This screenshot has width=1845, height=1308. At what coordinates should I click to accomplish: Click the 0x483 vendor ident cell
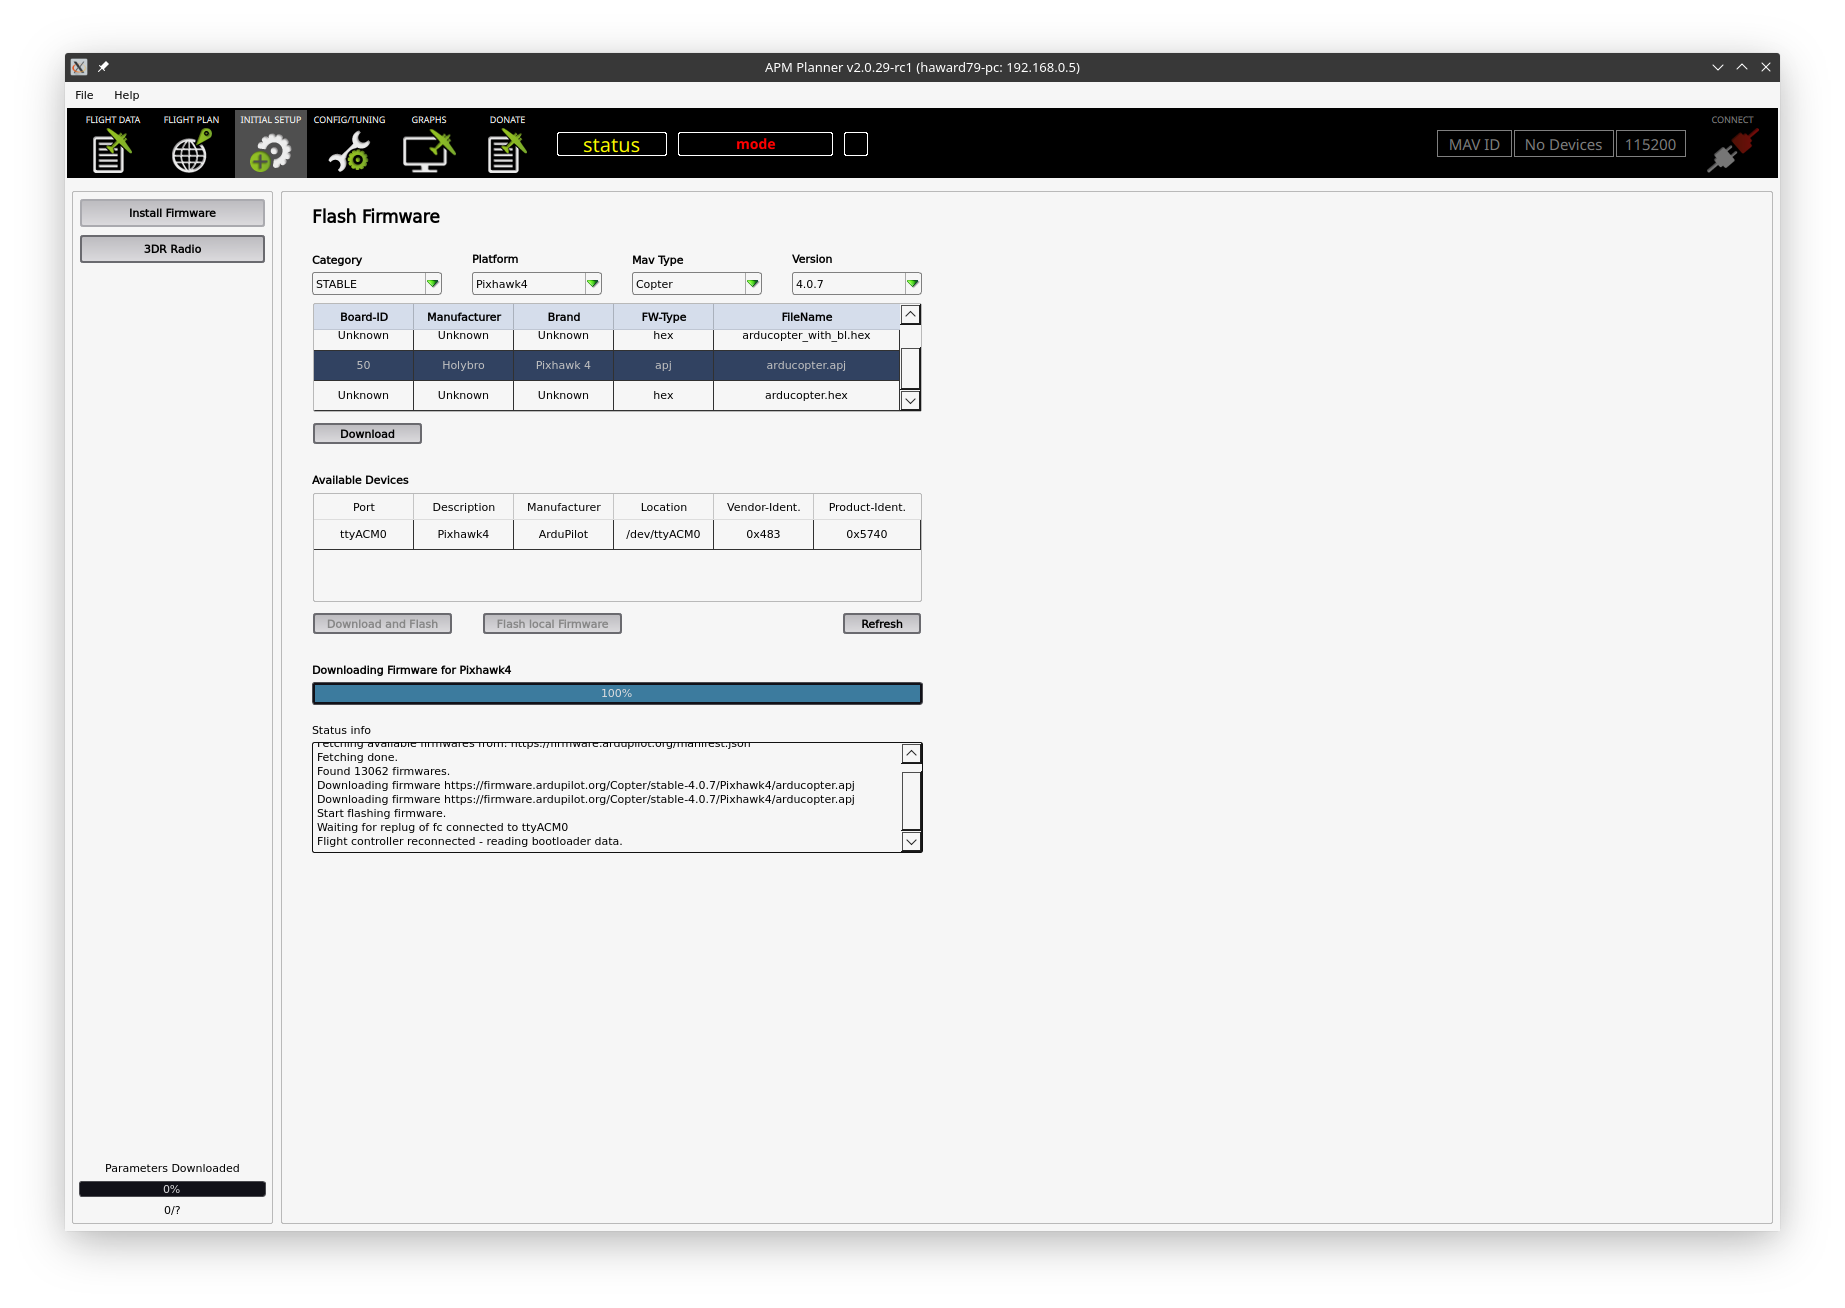pos(763,535)
